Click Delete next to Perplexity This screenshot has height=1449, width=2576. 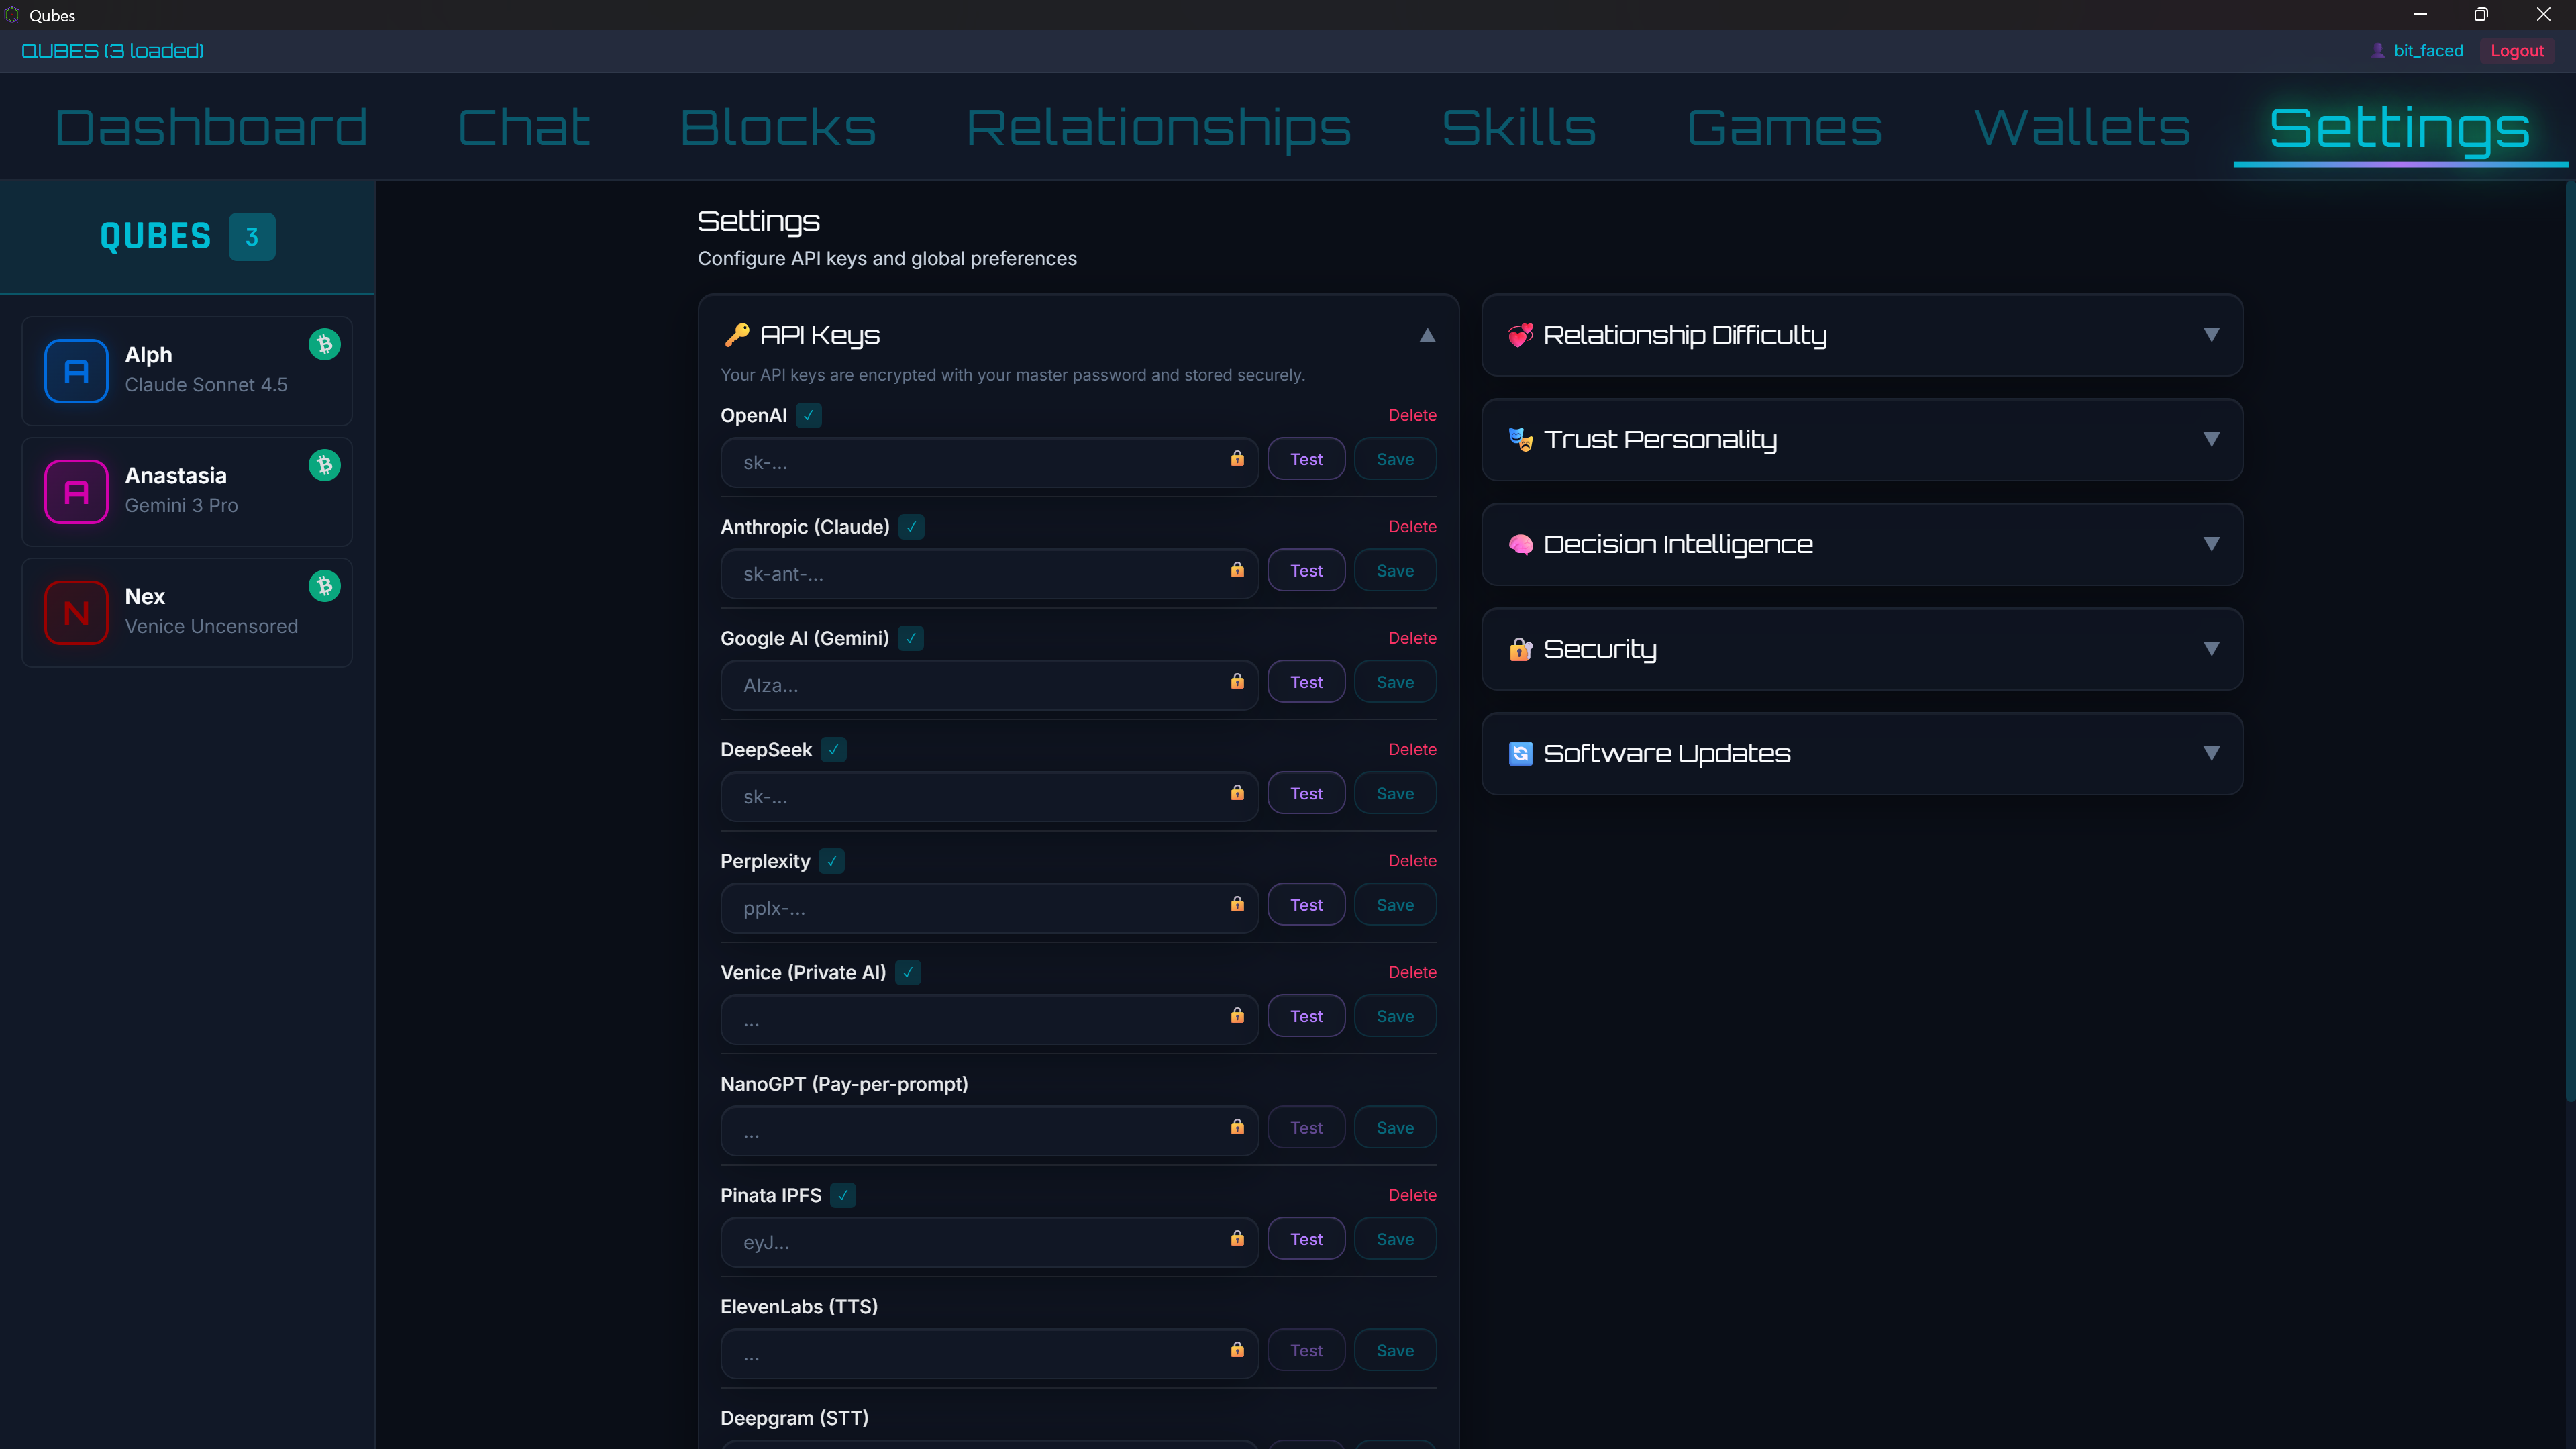[x=1412, y=860]
